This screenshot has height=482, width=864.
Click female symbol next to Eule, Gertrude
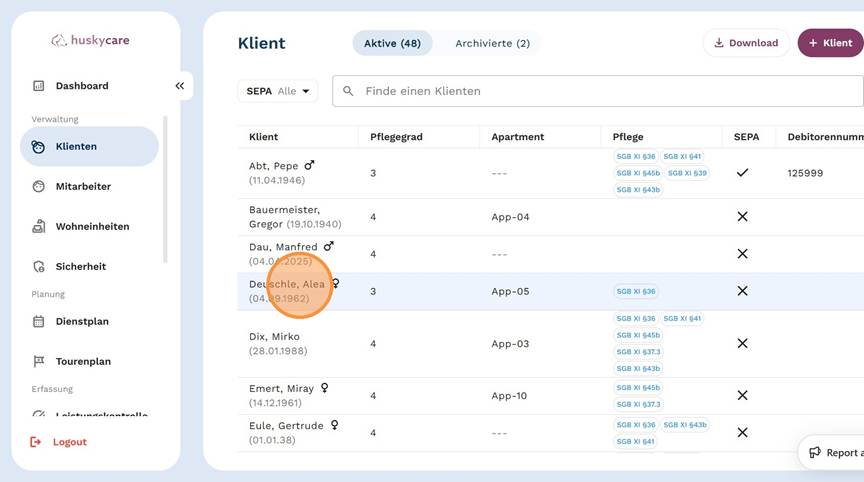click(x=334, y=425)
